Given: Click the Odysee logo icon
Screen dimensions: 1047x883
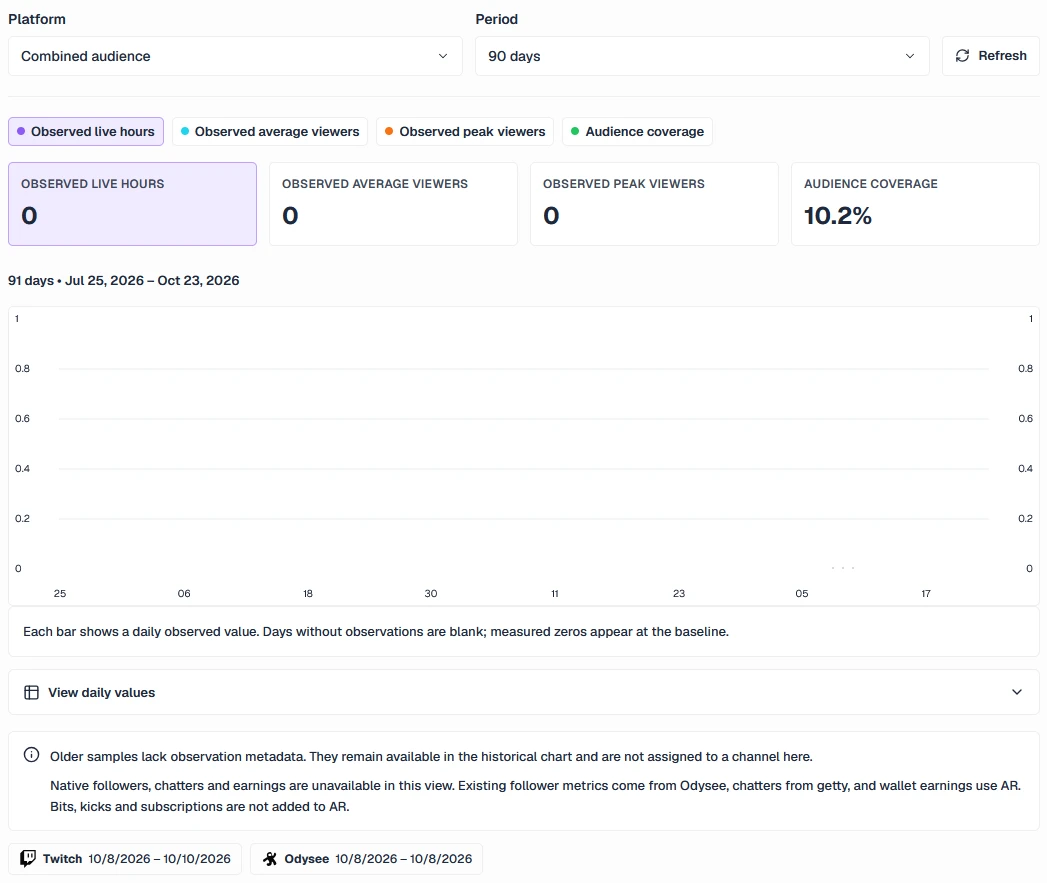Looking at the screenshot, I should pyautogui.click(x=270, y=859).
